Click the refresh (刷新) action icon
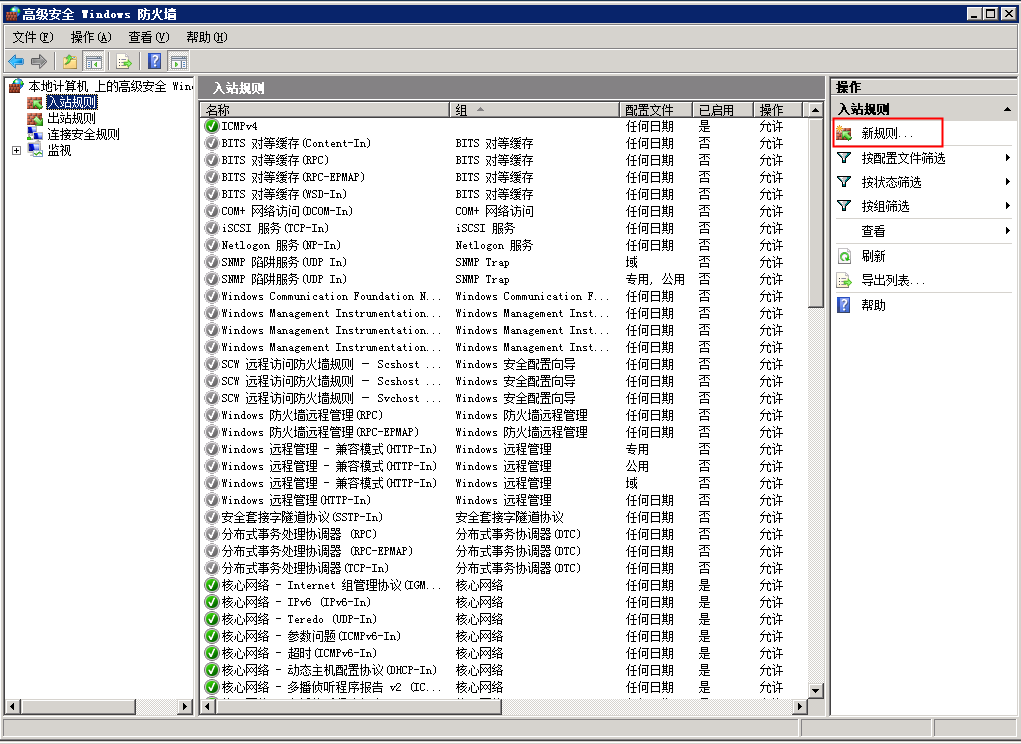 click(844, 257)
